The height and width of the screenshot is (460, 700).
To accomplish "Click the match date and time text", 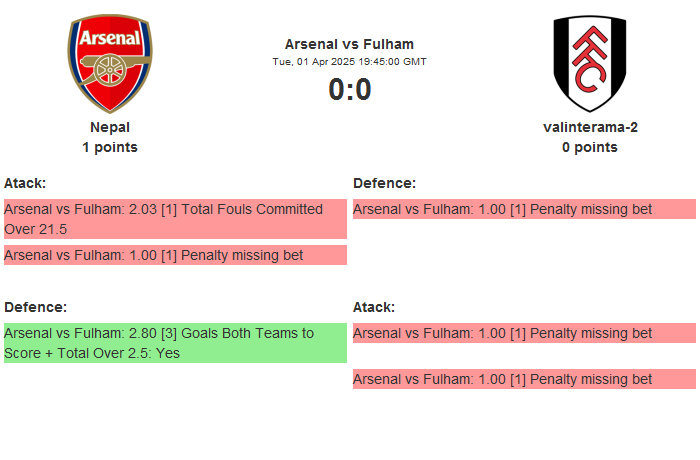I will pos(349,61).
